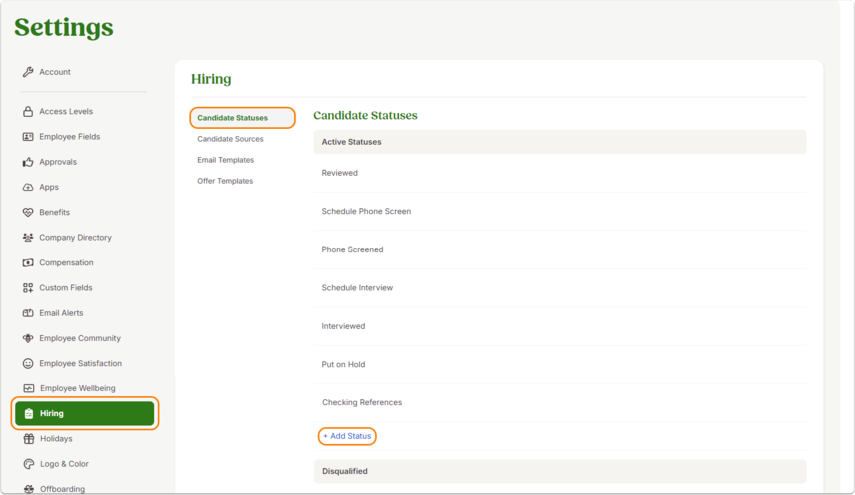Select the Reviewed status row

[x=559, y=173]
